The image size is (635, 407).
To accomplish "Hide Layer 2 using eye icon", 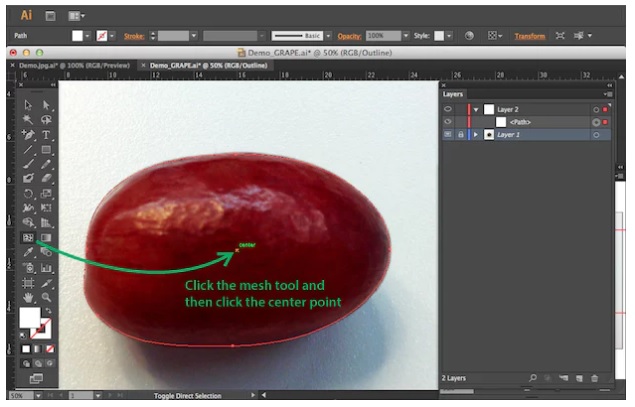I will point(447,109).
